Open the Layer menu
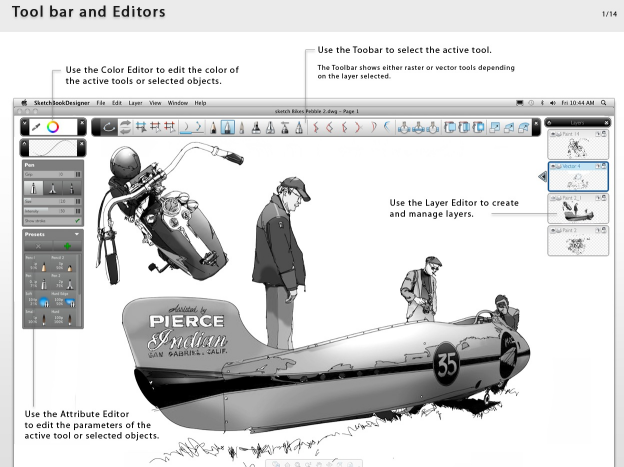 135,103
